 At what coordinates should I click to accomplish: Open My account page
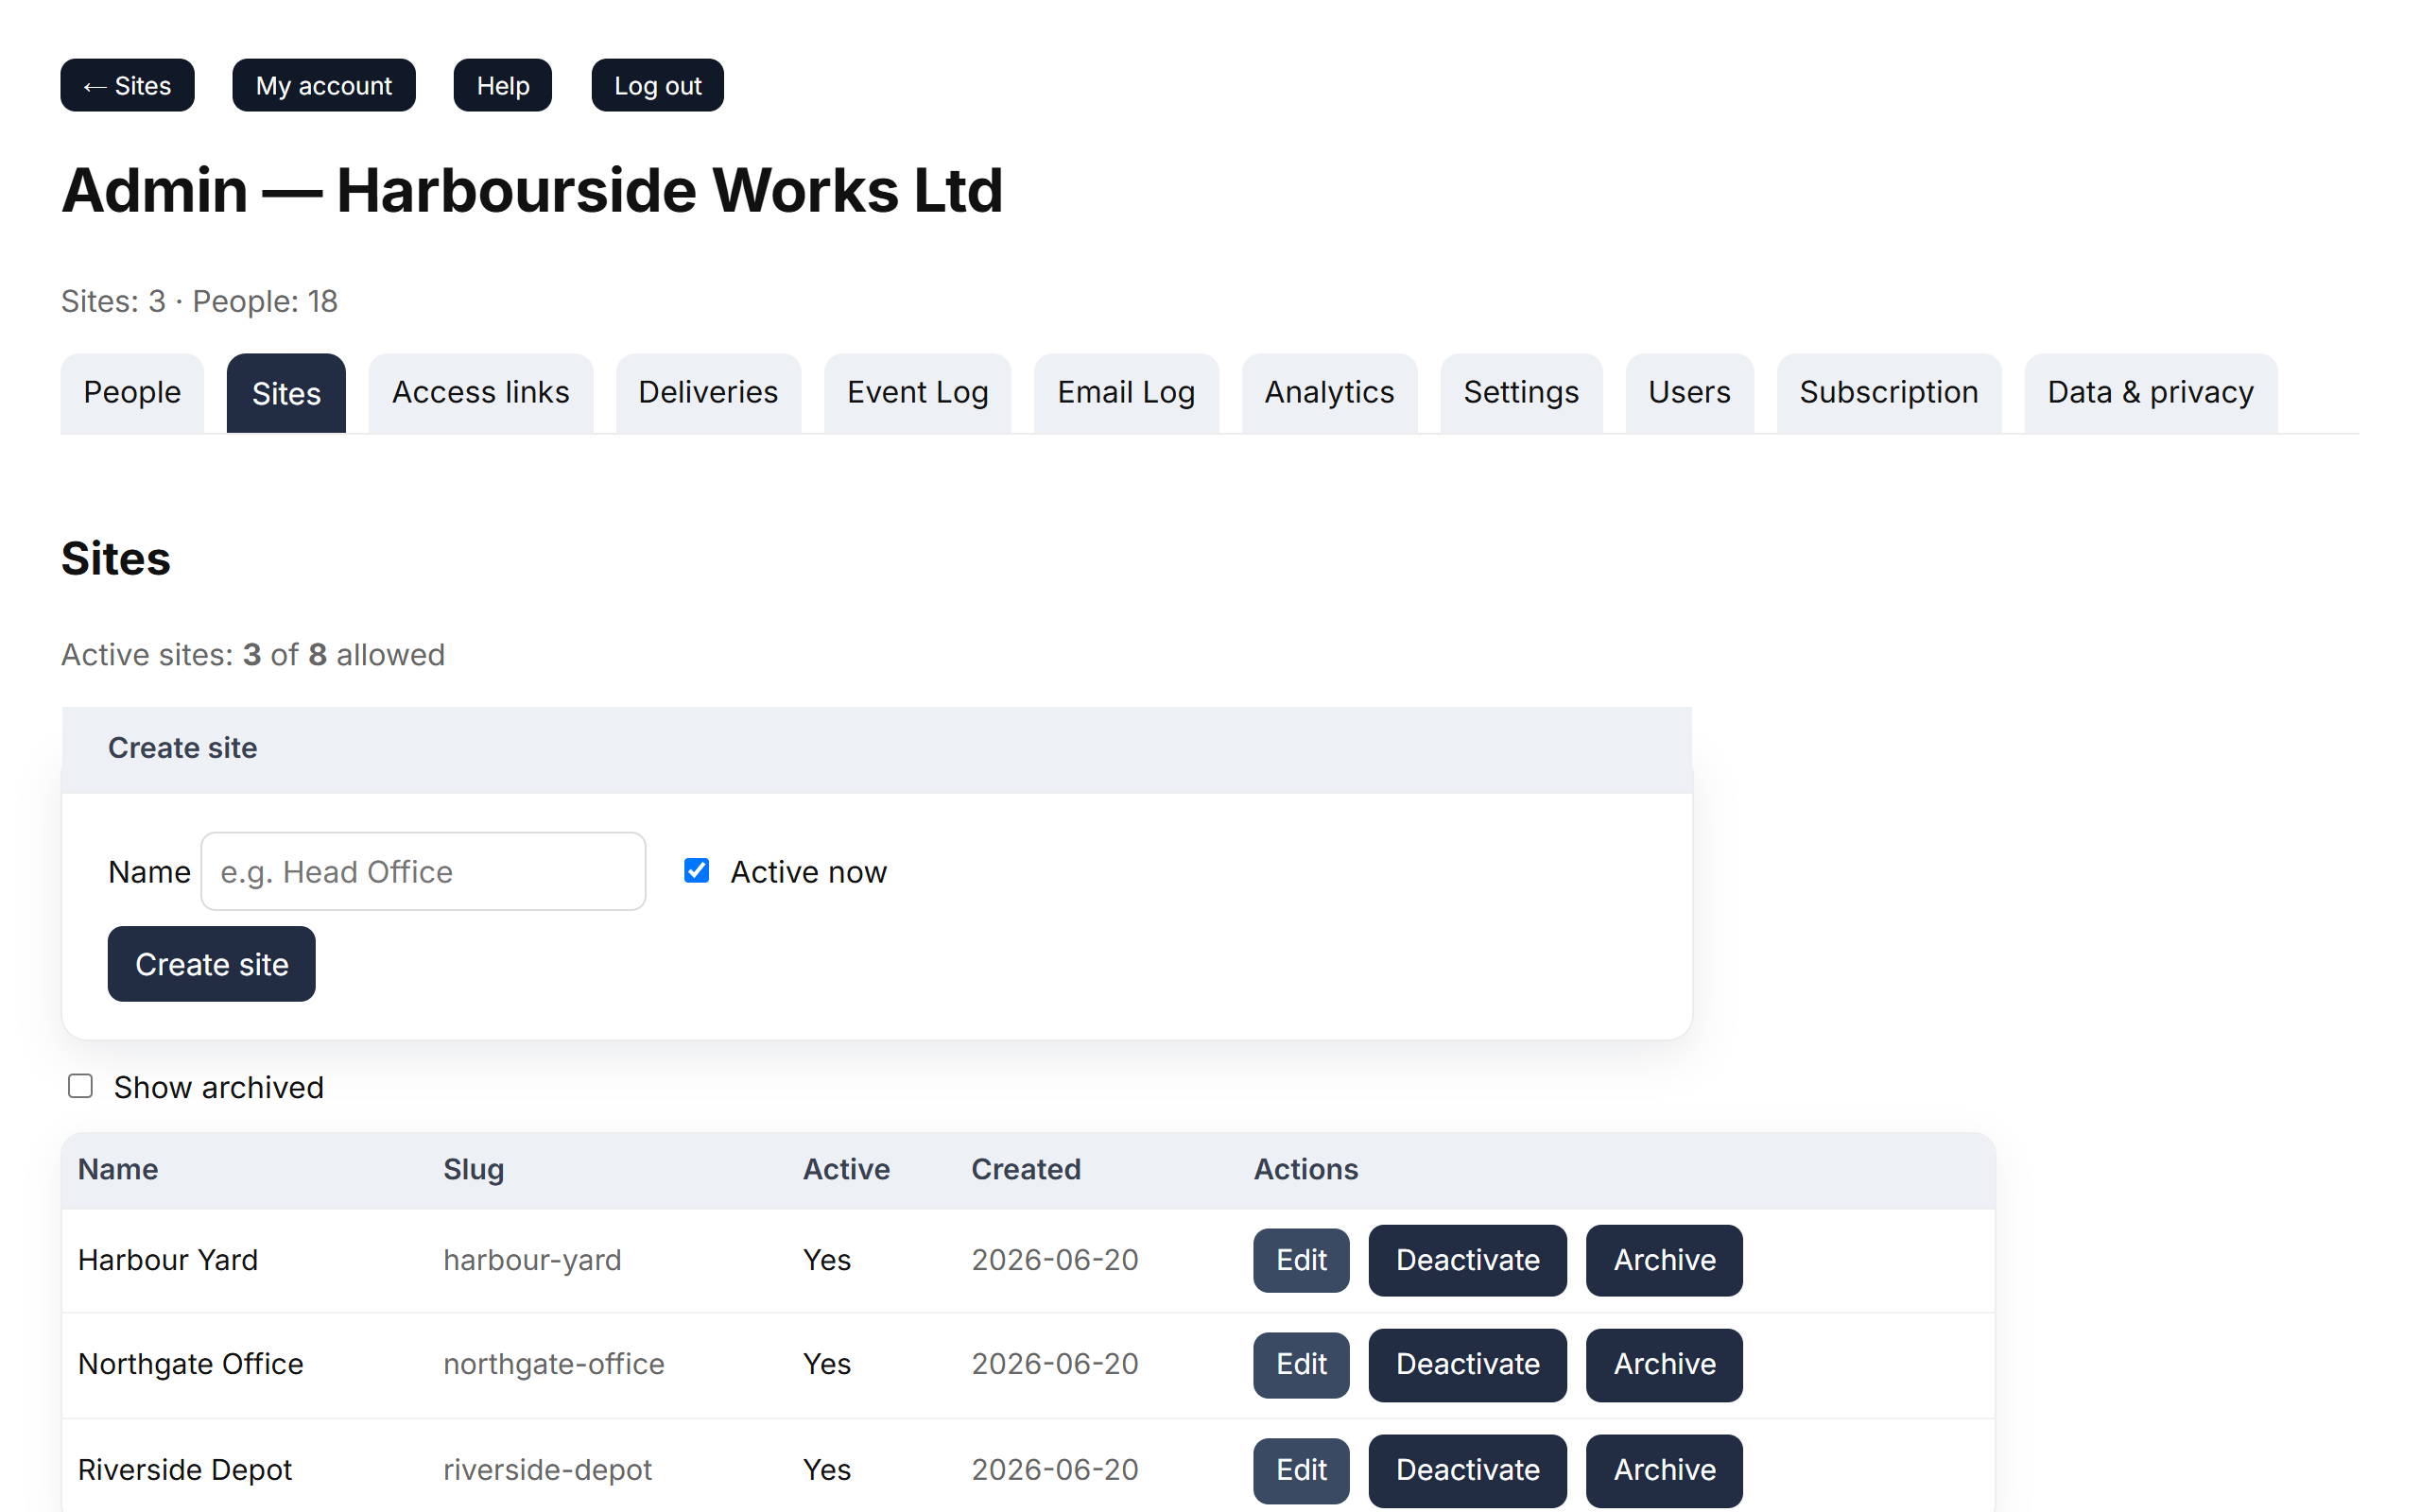[323, 85]
